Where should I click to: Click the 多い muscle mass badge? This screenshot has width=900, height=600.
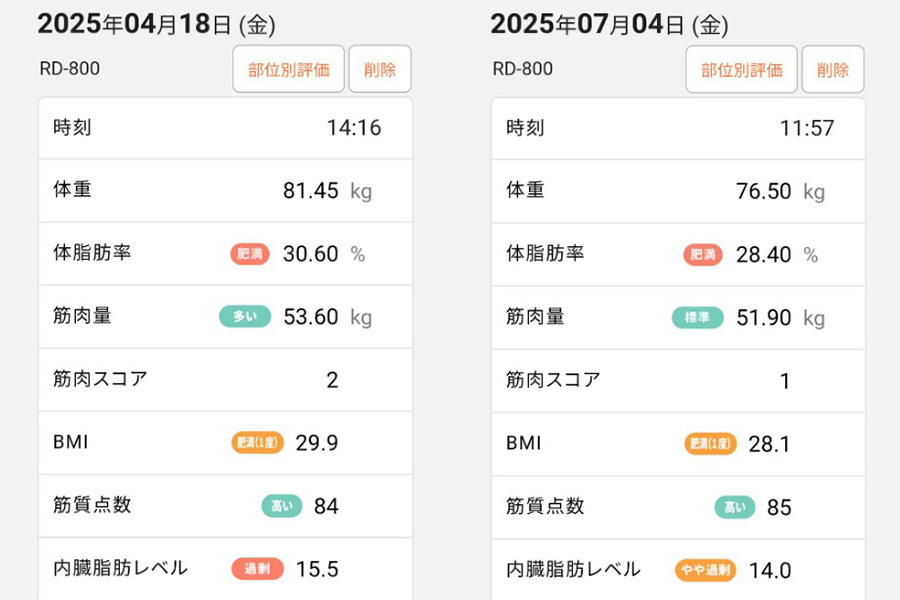tap(245, 316)
